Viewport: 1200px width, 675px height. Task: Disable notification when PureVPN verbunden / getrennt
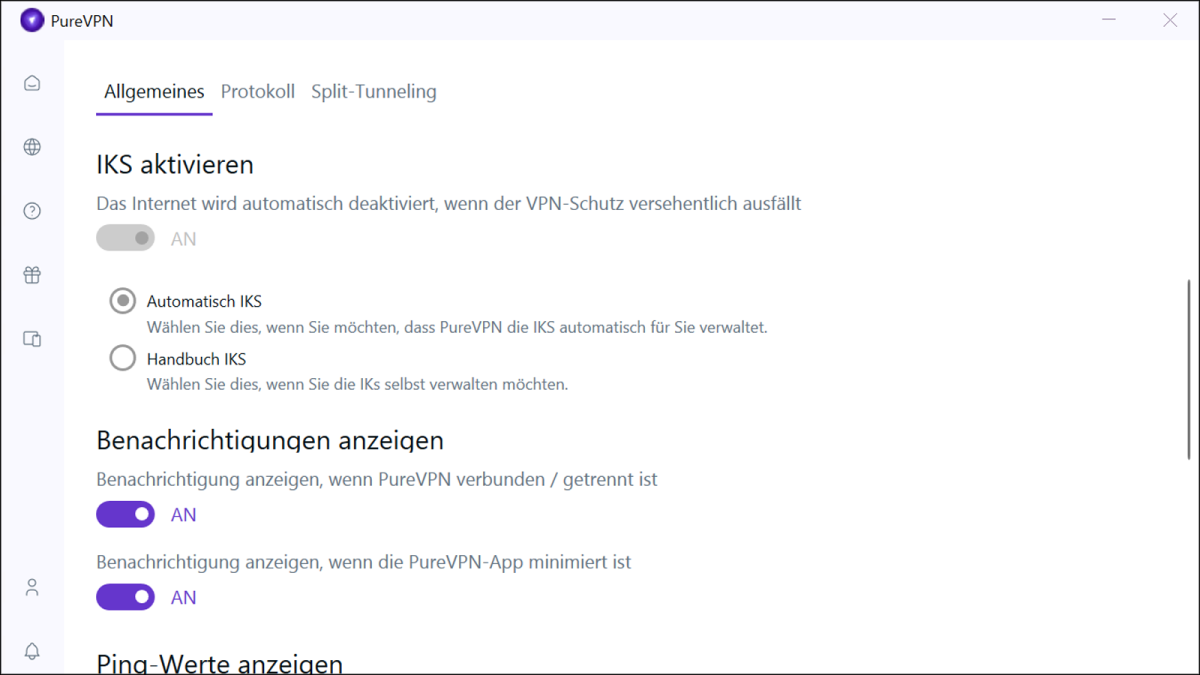(x=126, y=514)
